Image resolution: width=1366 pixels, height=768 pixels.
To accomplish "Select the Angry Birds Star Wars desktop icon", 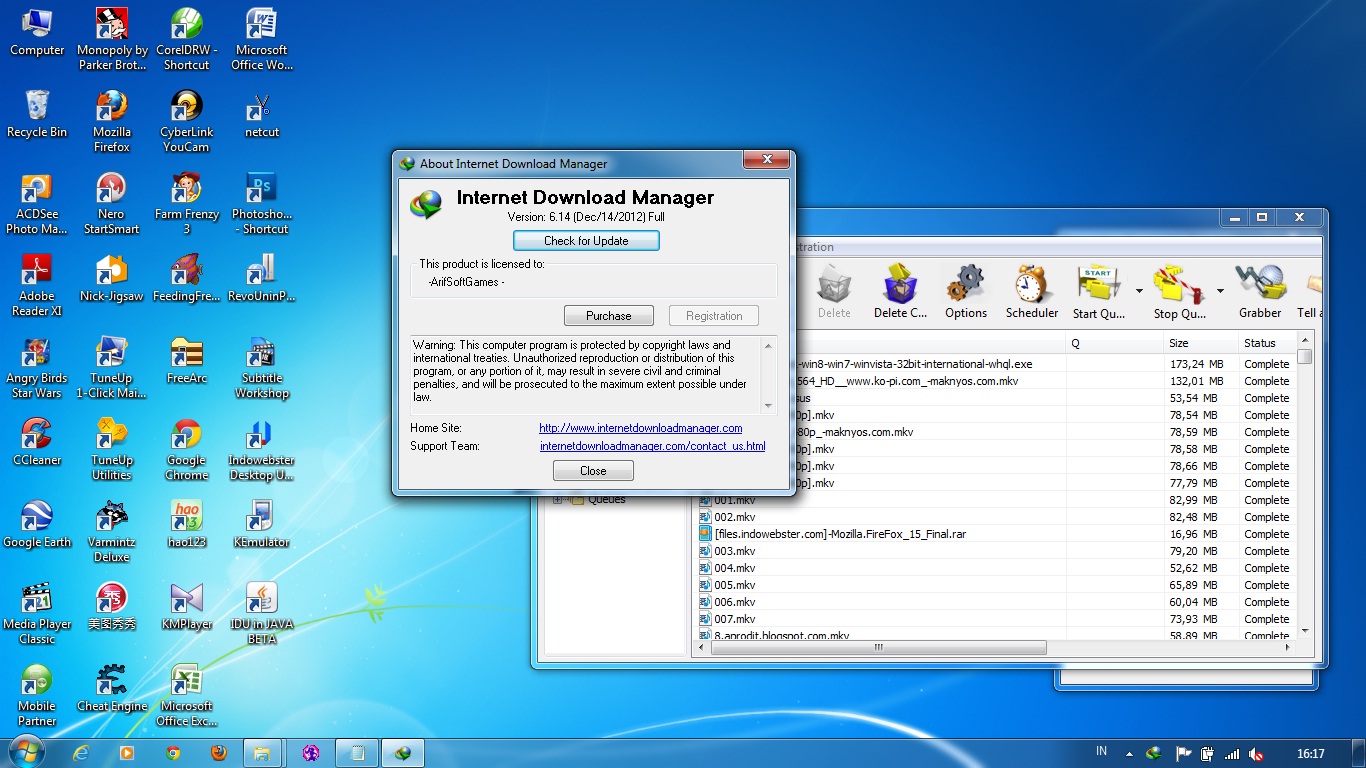I will pos(37,367).
